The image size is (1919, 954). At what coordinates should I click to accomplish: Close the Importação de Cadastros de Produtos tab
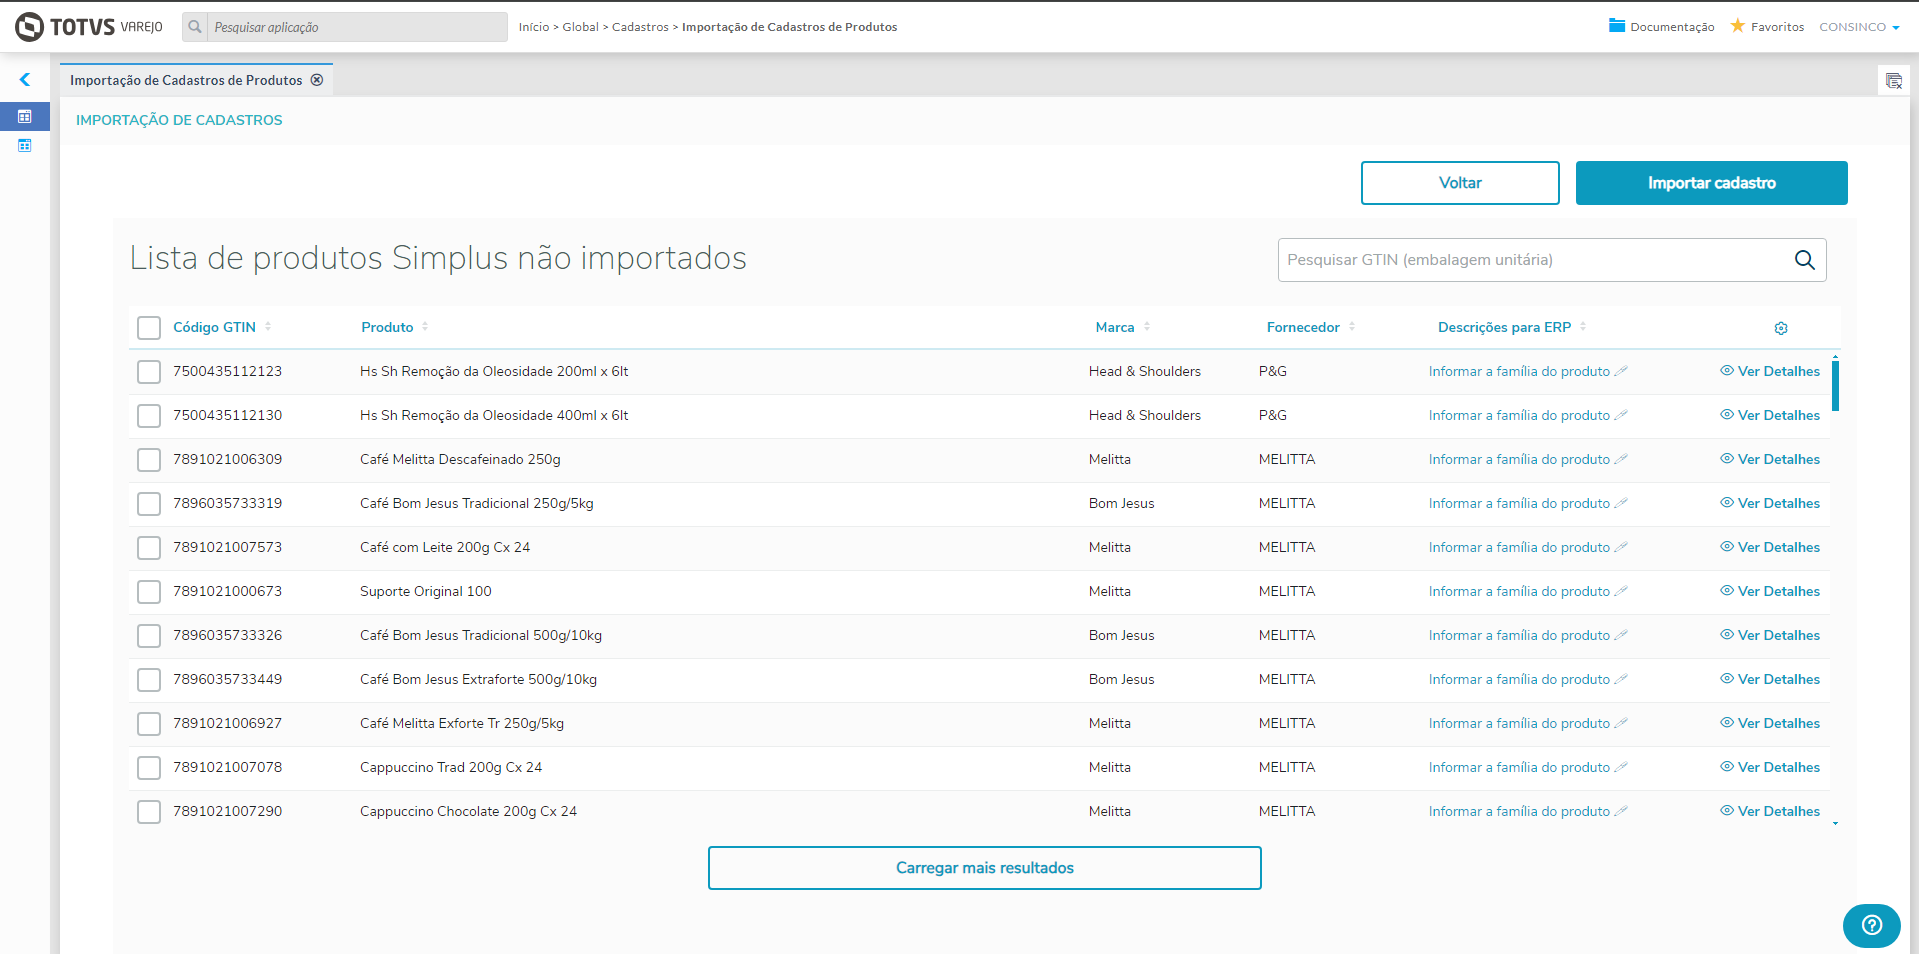coord(317,80)
